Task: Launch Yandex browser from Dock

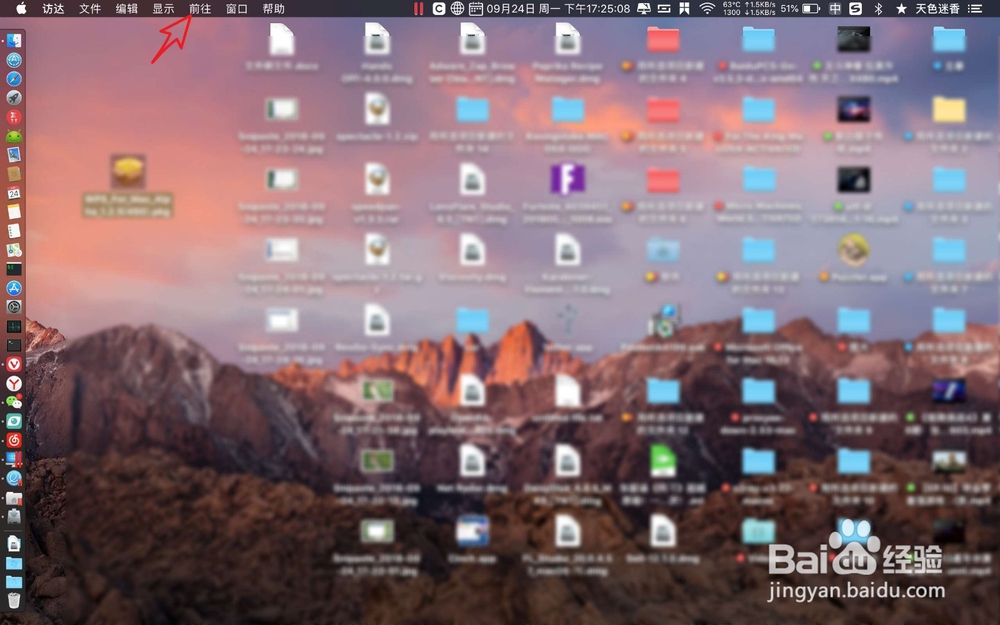Action: pyautogui.click(x=13, y=383)
